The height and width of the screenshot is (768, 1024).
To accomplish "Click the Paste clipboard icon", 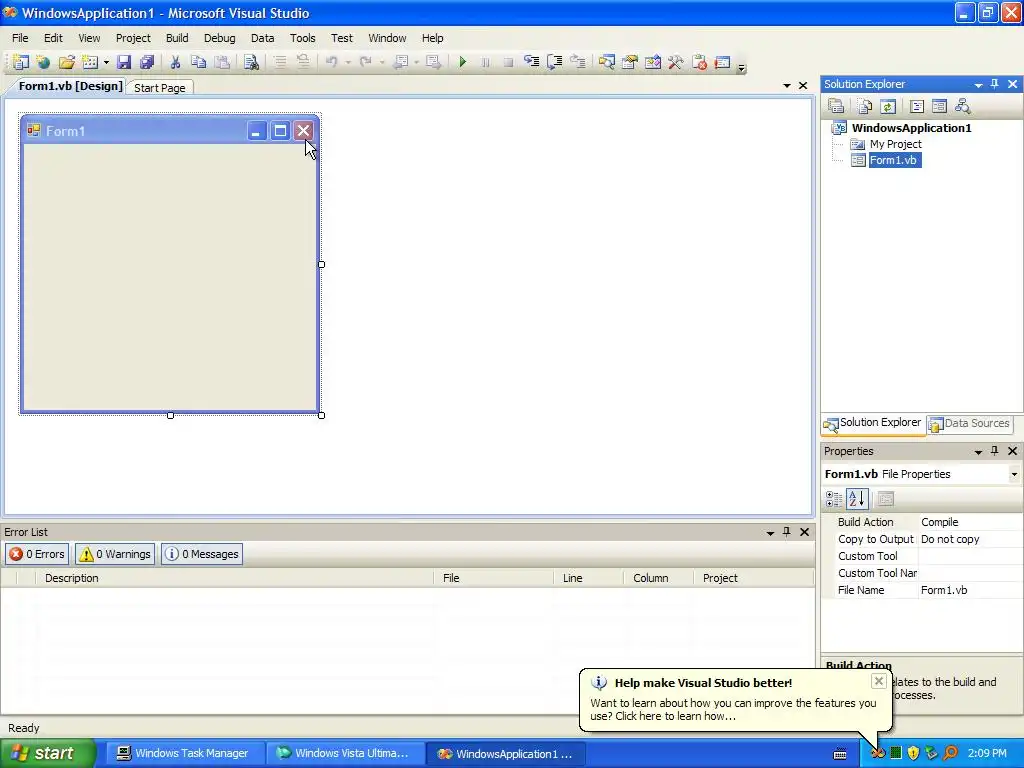I will point(222,62).
